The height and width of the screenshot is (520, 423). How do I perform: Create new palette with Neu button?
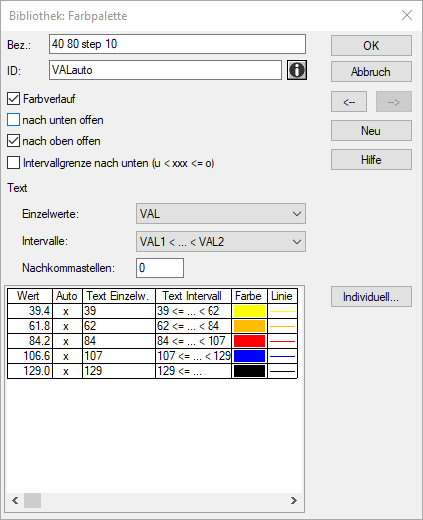[x=371, y=131]
